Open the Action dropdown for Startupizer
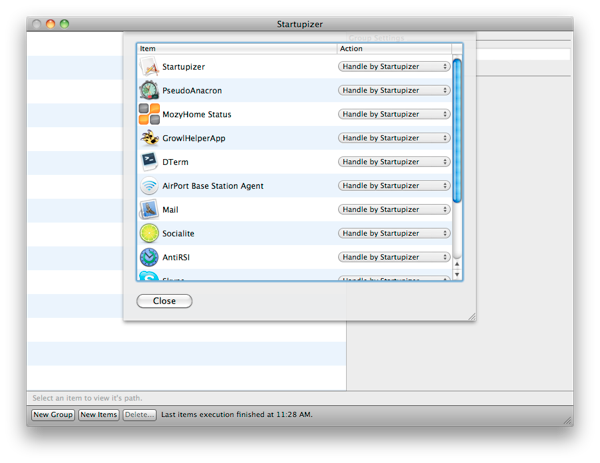The height and width of the screenshot is (463, 600). point(394,67)
